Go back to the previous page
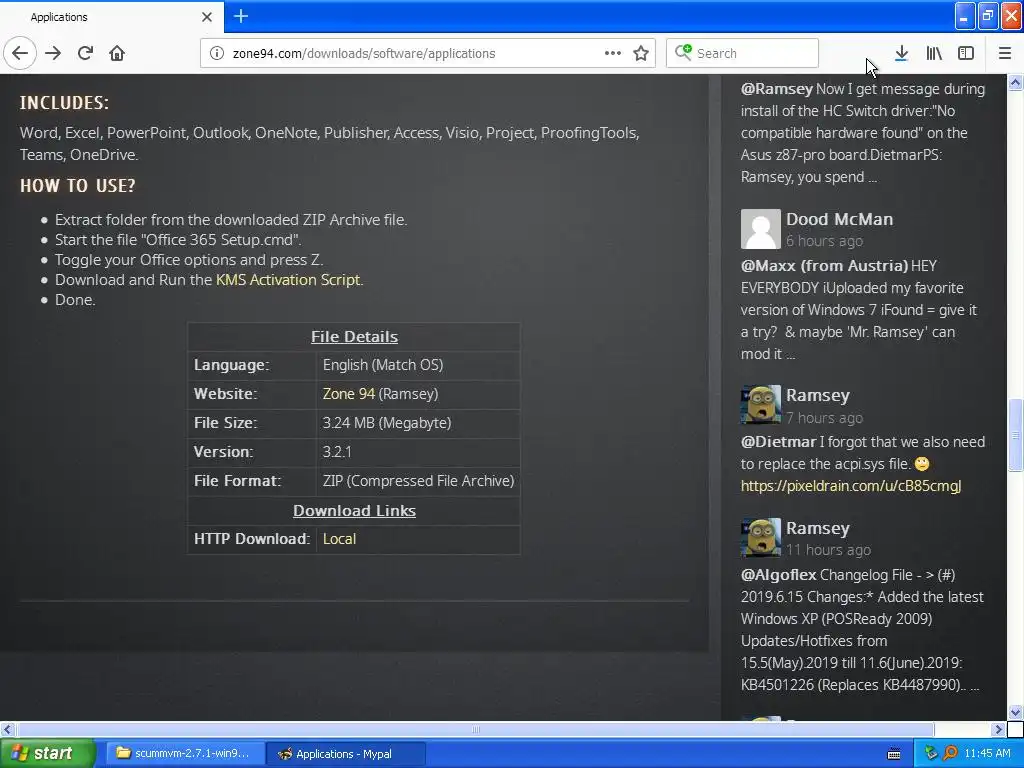Screen dimensions: 1024x768 (x=20, y=53)
